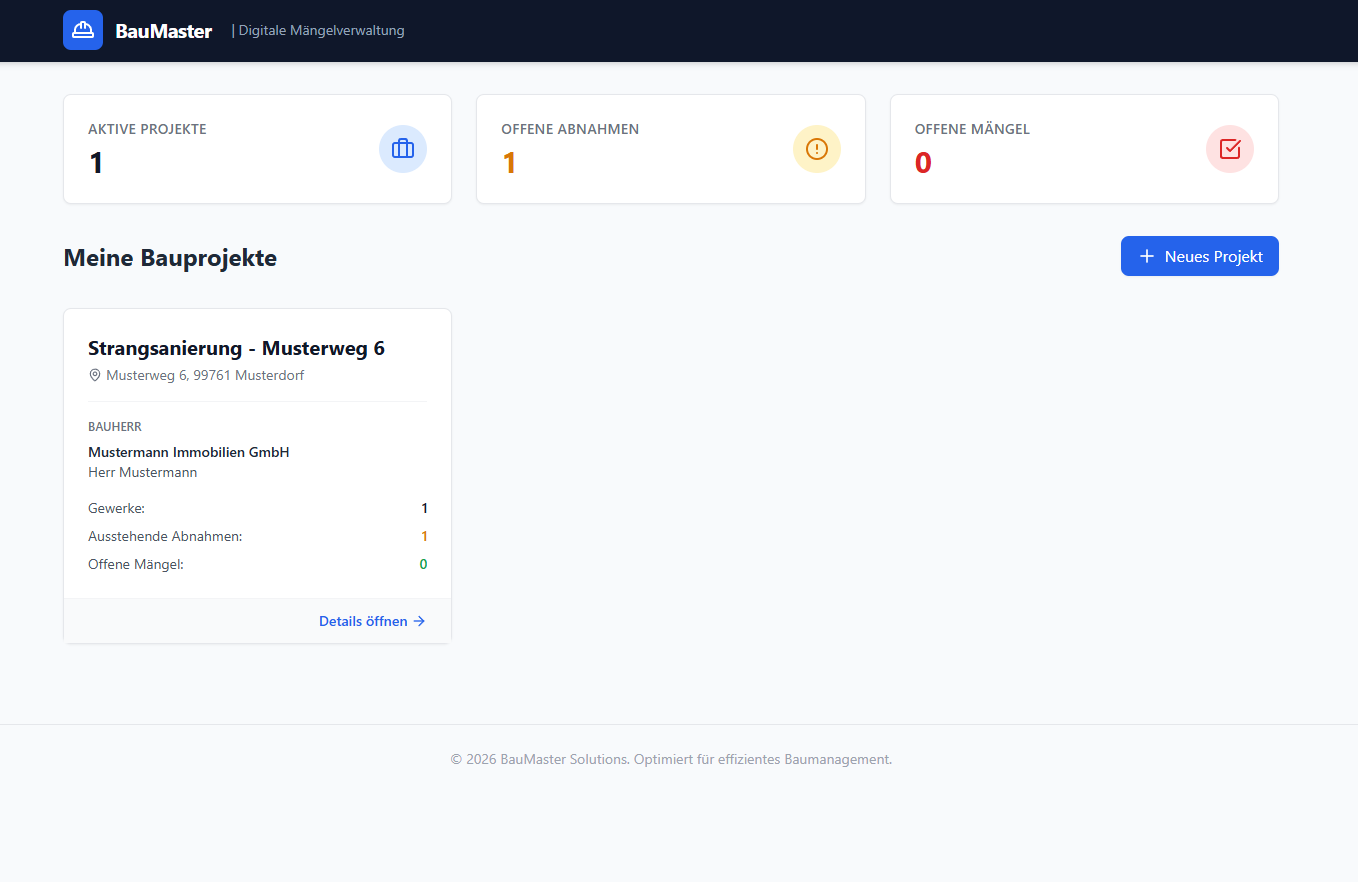The height and width of the screenshot is (882, 1358).
Task: Click the footer copyright BauMaster Solutions text
Action: tap(671, 759)
